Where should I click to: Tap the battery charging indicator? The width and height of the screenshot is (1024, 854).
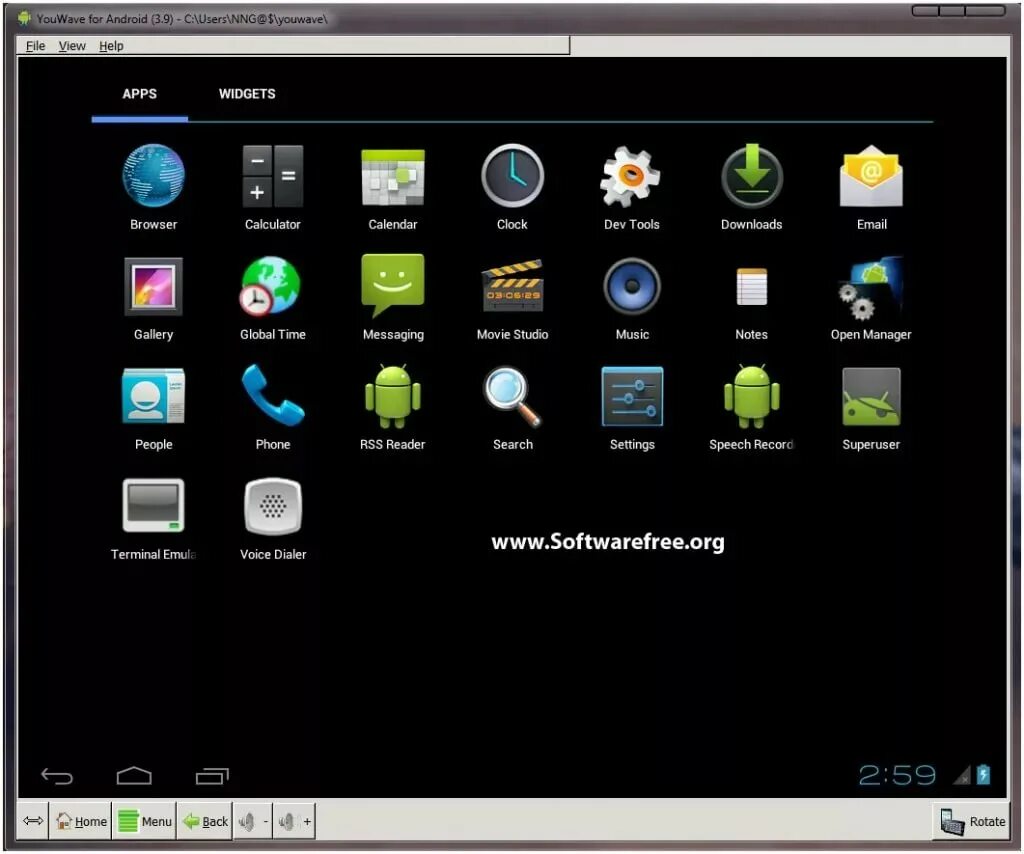[984, 774]
